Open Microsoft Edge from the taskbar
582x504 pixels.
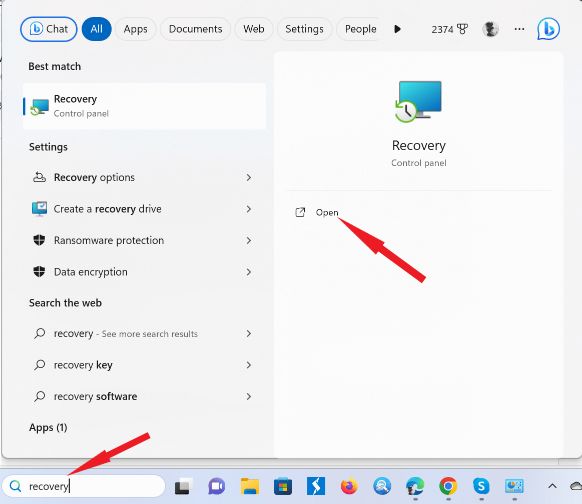[415, 486]
